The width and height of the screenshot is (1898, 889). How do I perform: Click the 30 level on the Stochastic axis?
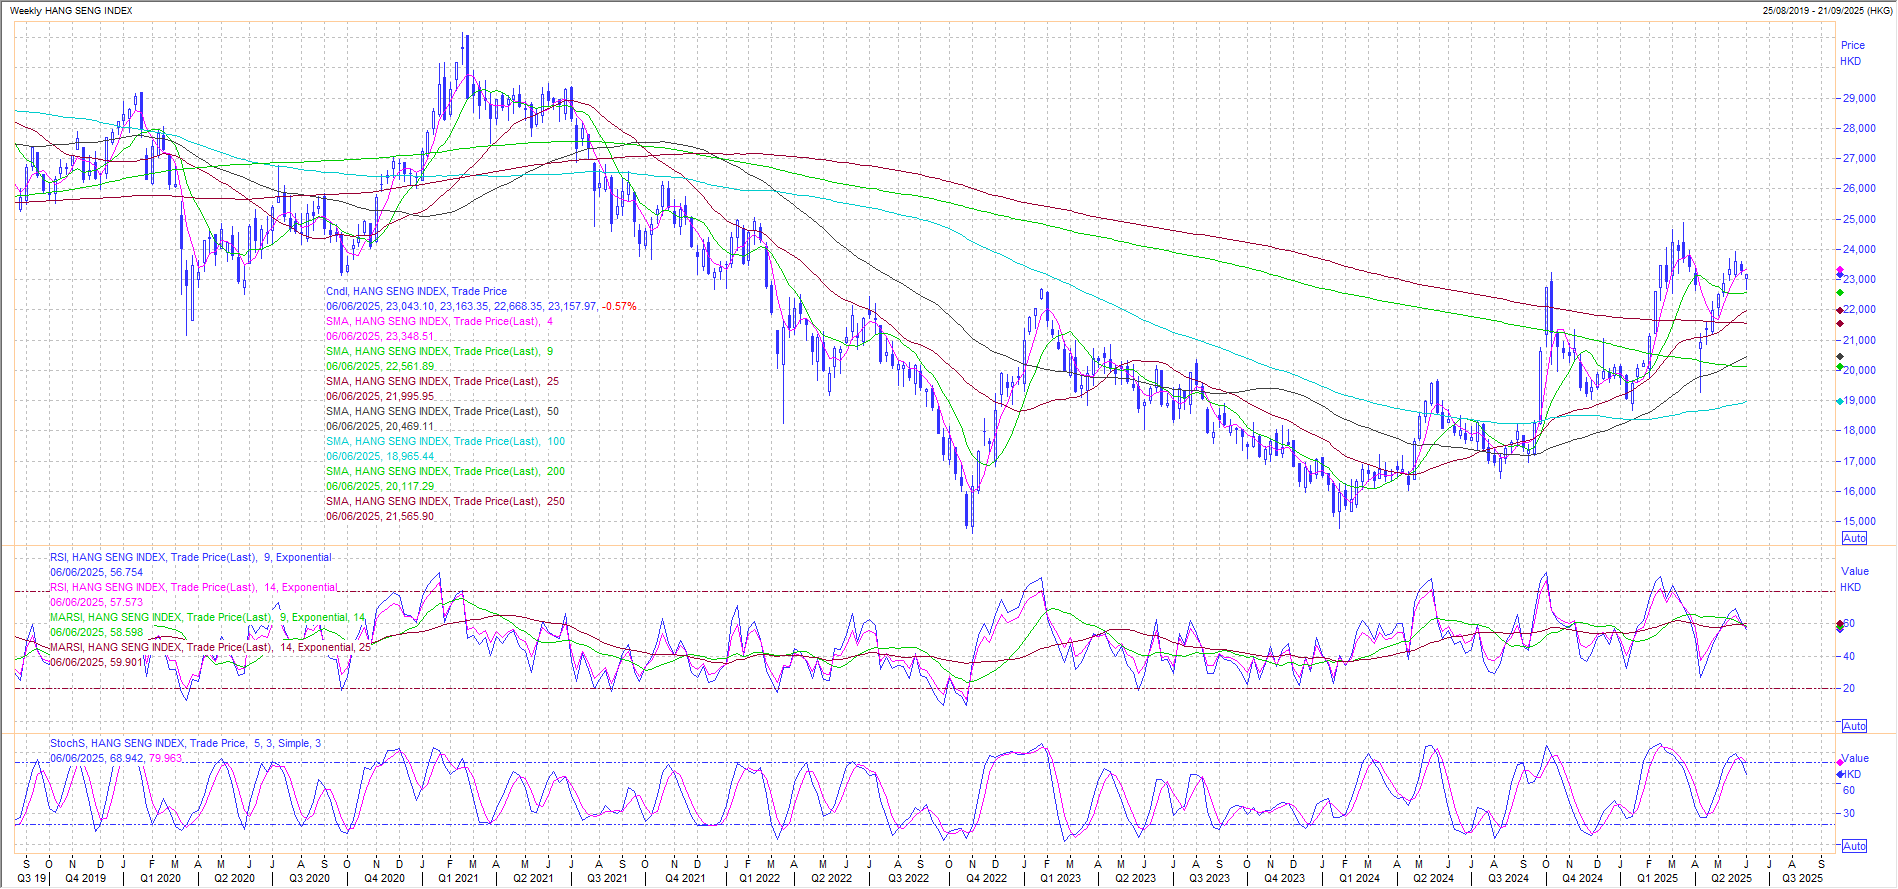coord(1849,813)
